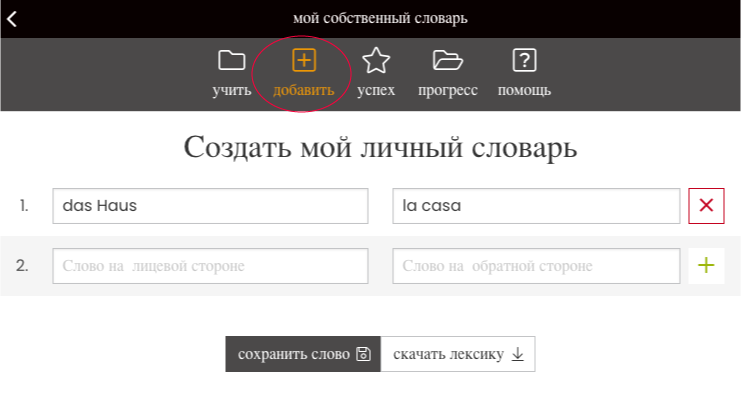Click the floppy disk save icon

(363, 354)
